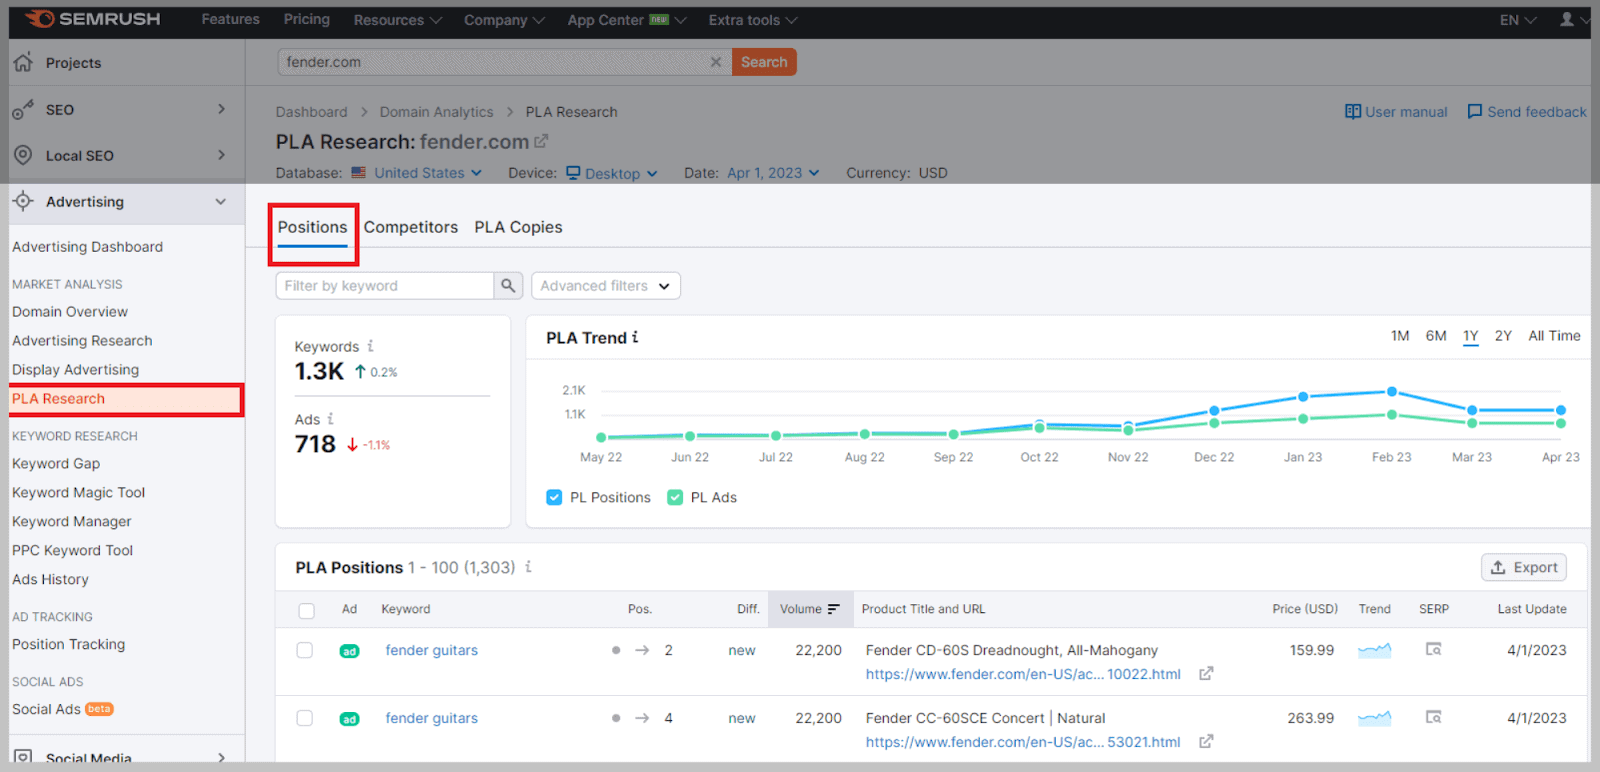Open the App Center dropdown
The width and height of the screenshot is (1600, 772).
pyautogui.click(x=627, y=20)
